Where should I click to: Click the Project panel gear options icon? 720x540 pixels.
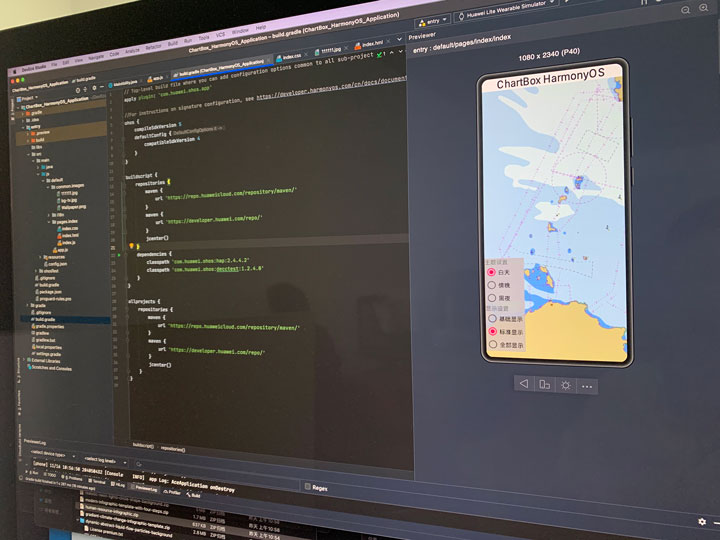click(x=94, y=88)
